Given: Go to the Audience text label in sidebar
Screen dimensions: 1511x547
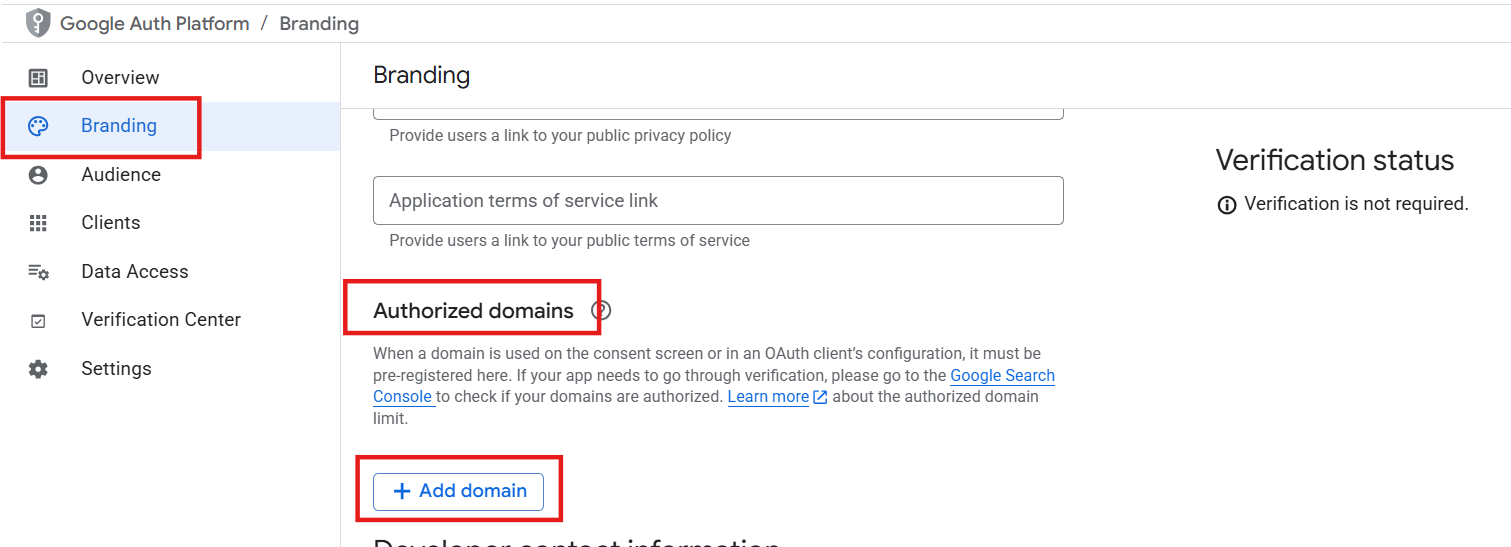Looking at the screenshot, I should (121, 175).
